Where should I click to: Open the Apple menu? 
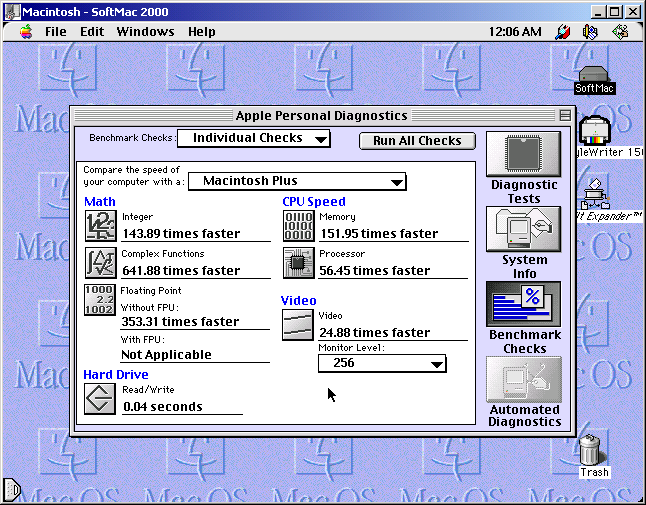[x=26, y=32]
